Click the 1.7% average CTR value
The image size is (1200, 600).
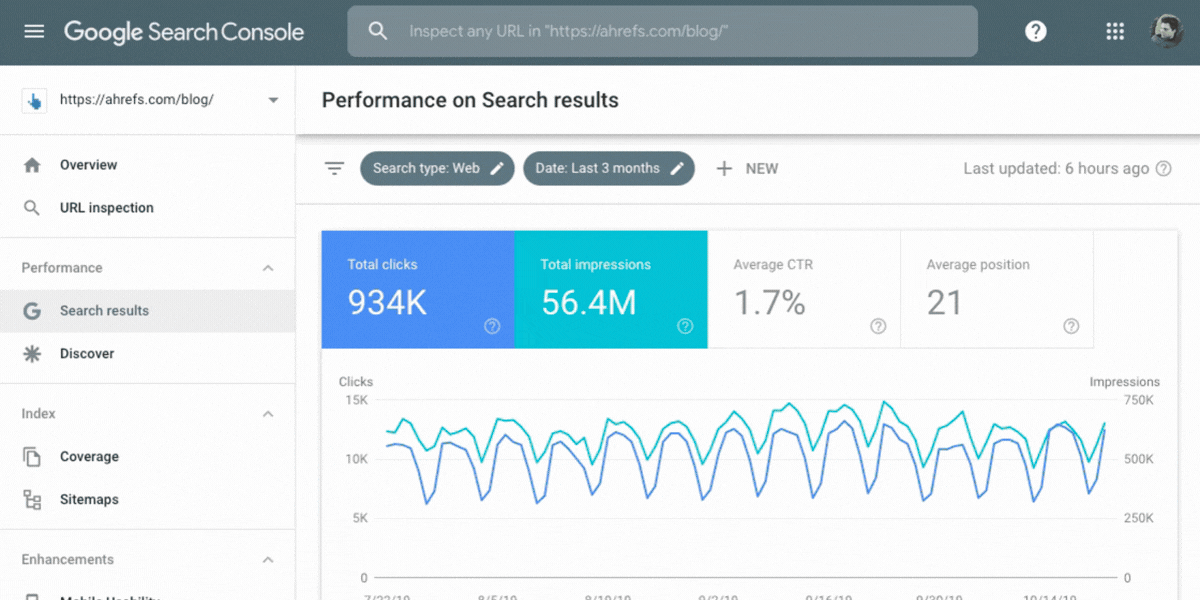point(770,303)
